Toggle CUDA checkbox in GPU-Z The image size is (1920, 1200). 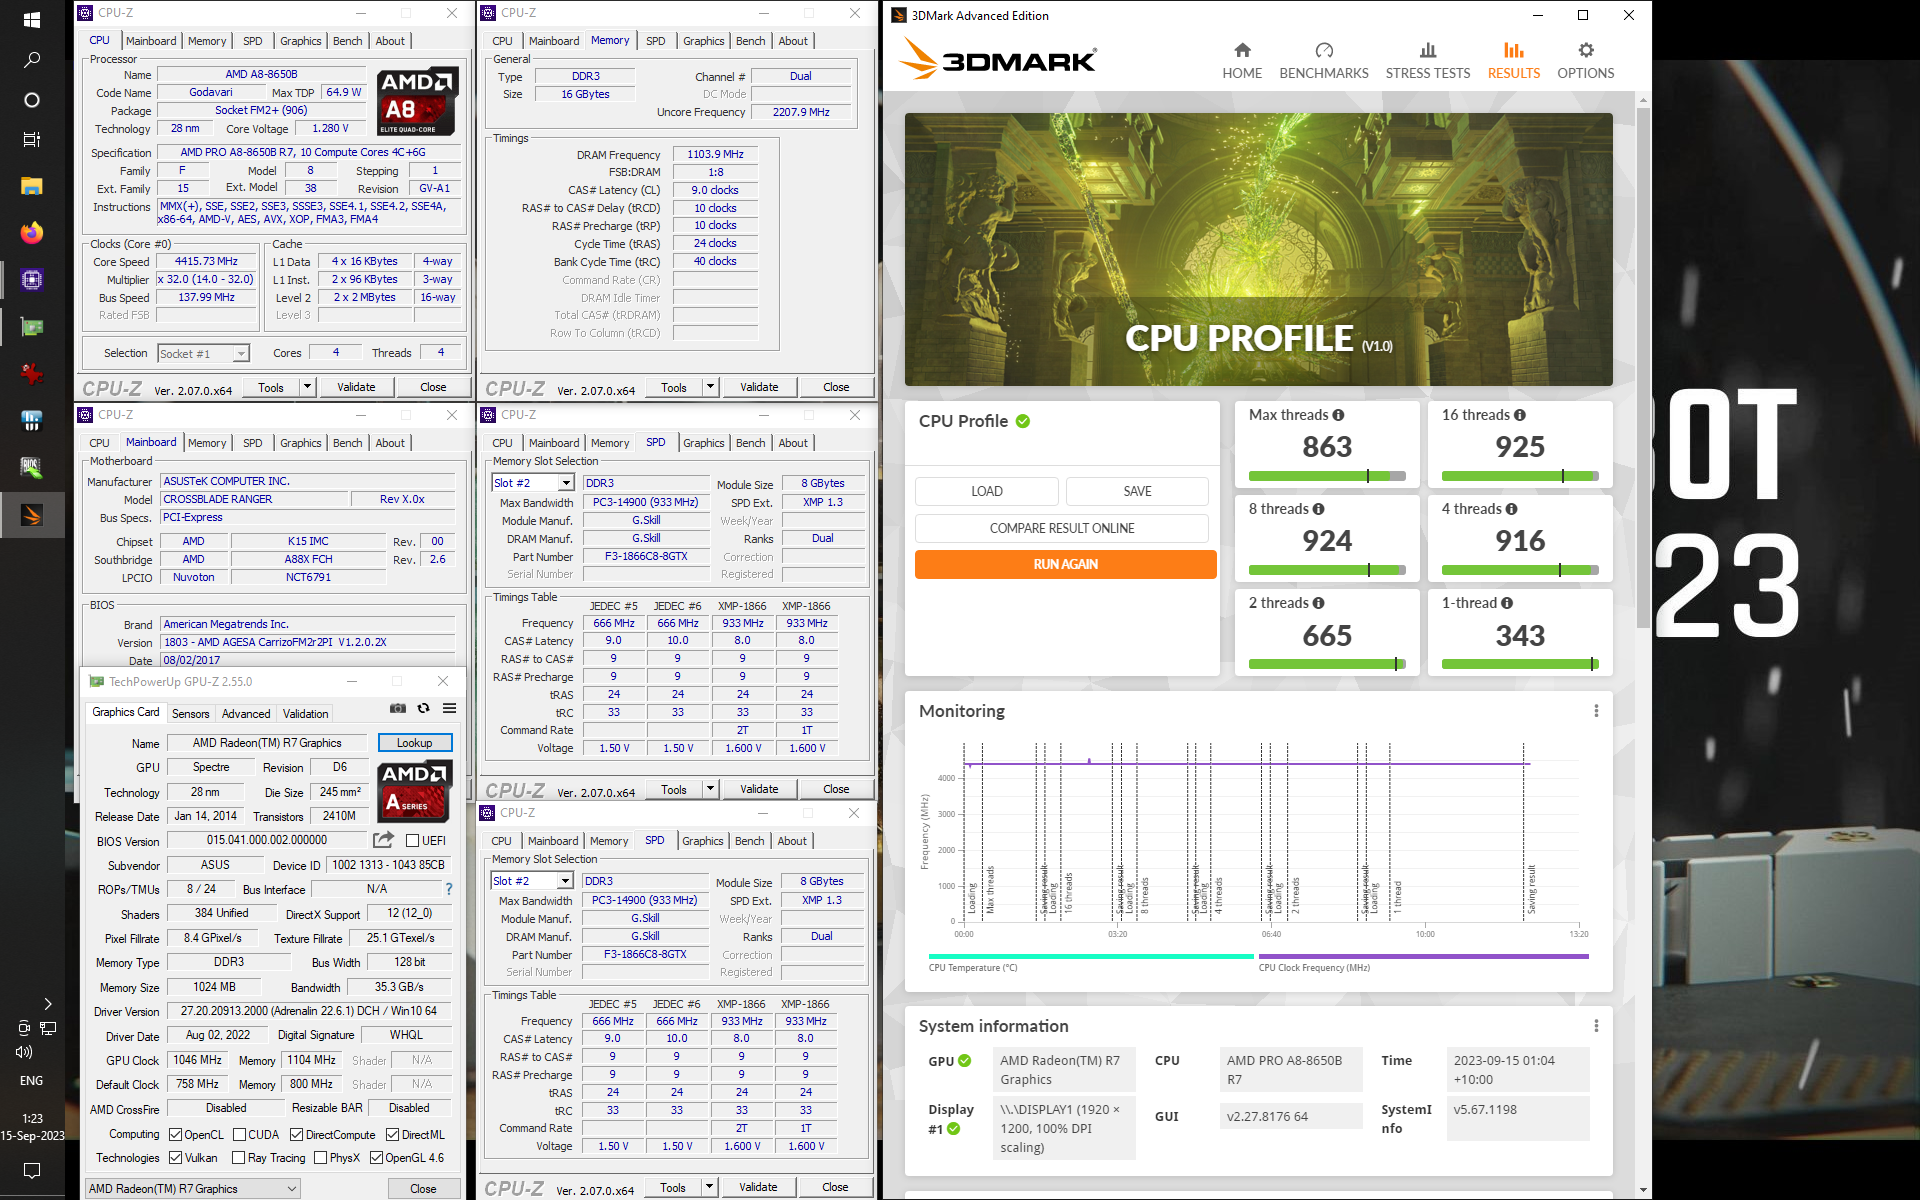pyautogui.click(x=240, y=1135)
